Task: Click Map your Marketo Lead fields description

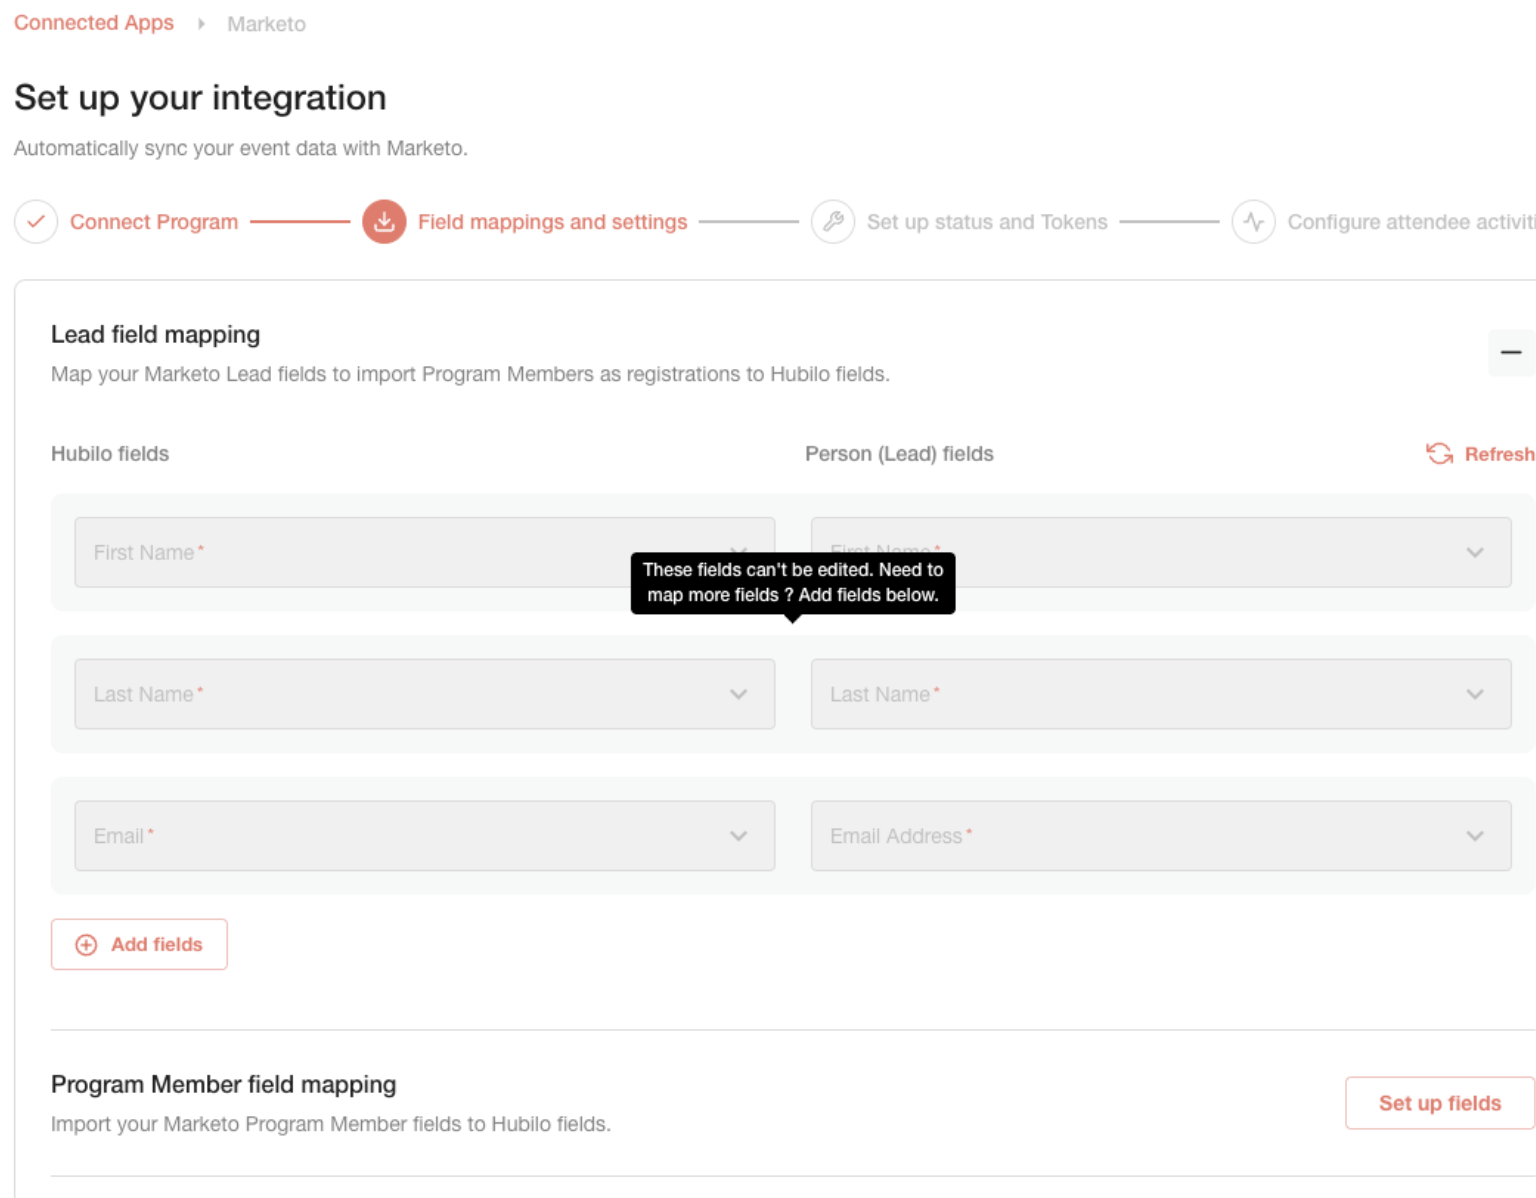Action: (470, 374)
